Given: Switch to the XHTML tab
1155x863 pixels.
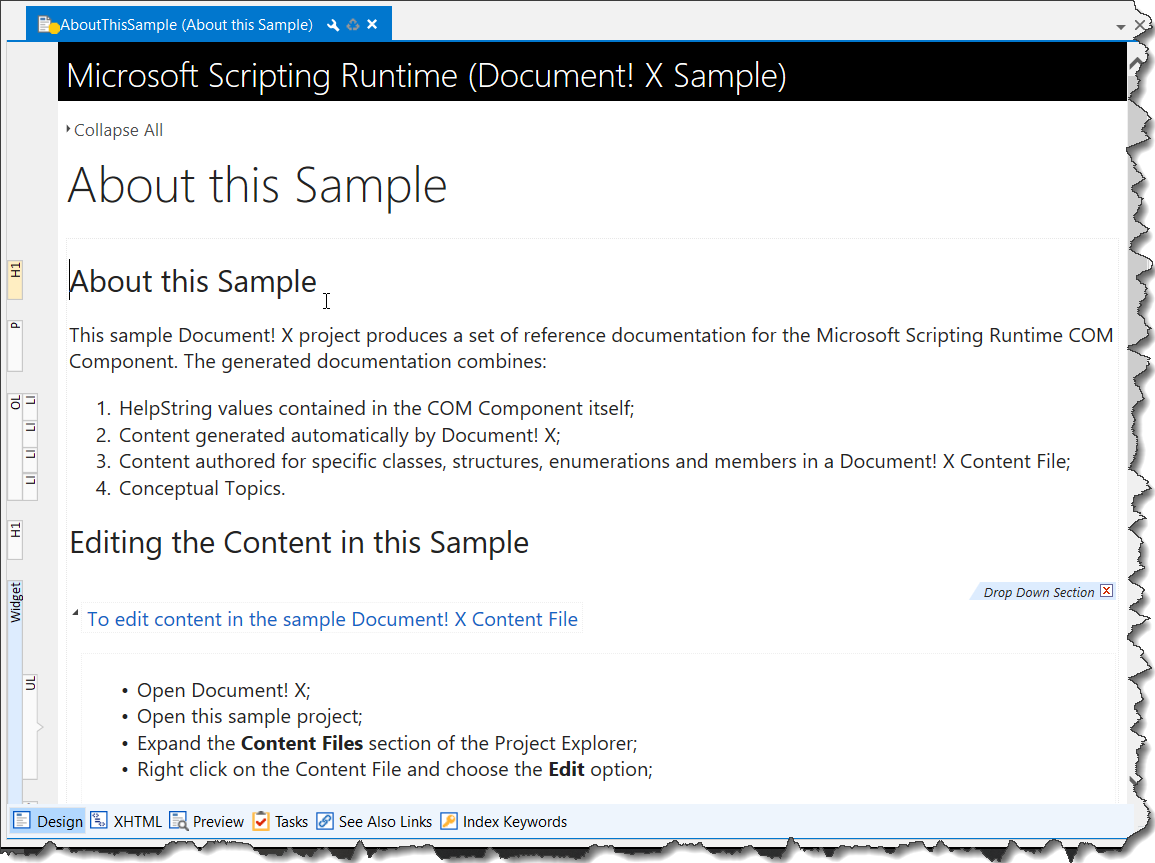Looking at the screenshot, I should coord(125,821).
